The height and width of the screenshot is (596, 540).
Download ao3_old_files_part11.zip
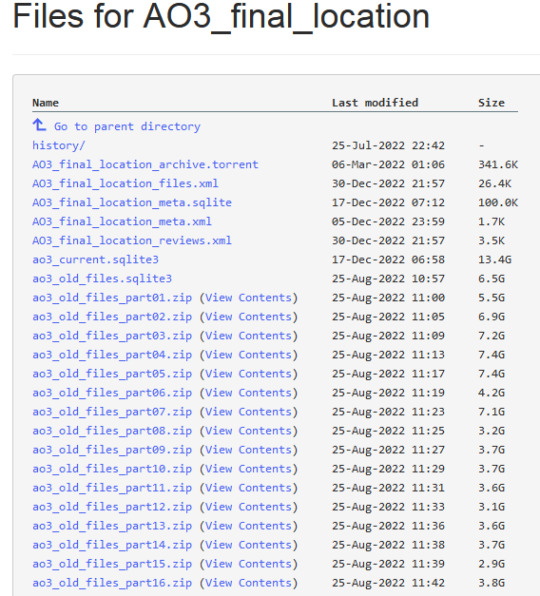pos(112,488)
